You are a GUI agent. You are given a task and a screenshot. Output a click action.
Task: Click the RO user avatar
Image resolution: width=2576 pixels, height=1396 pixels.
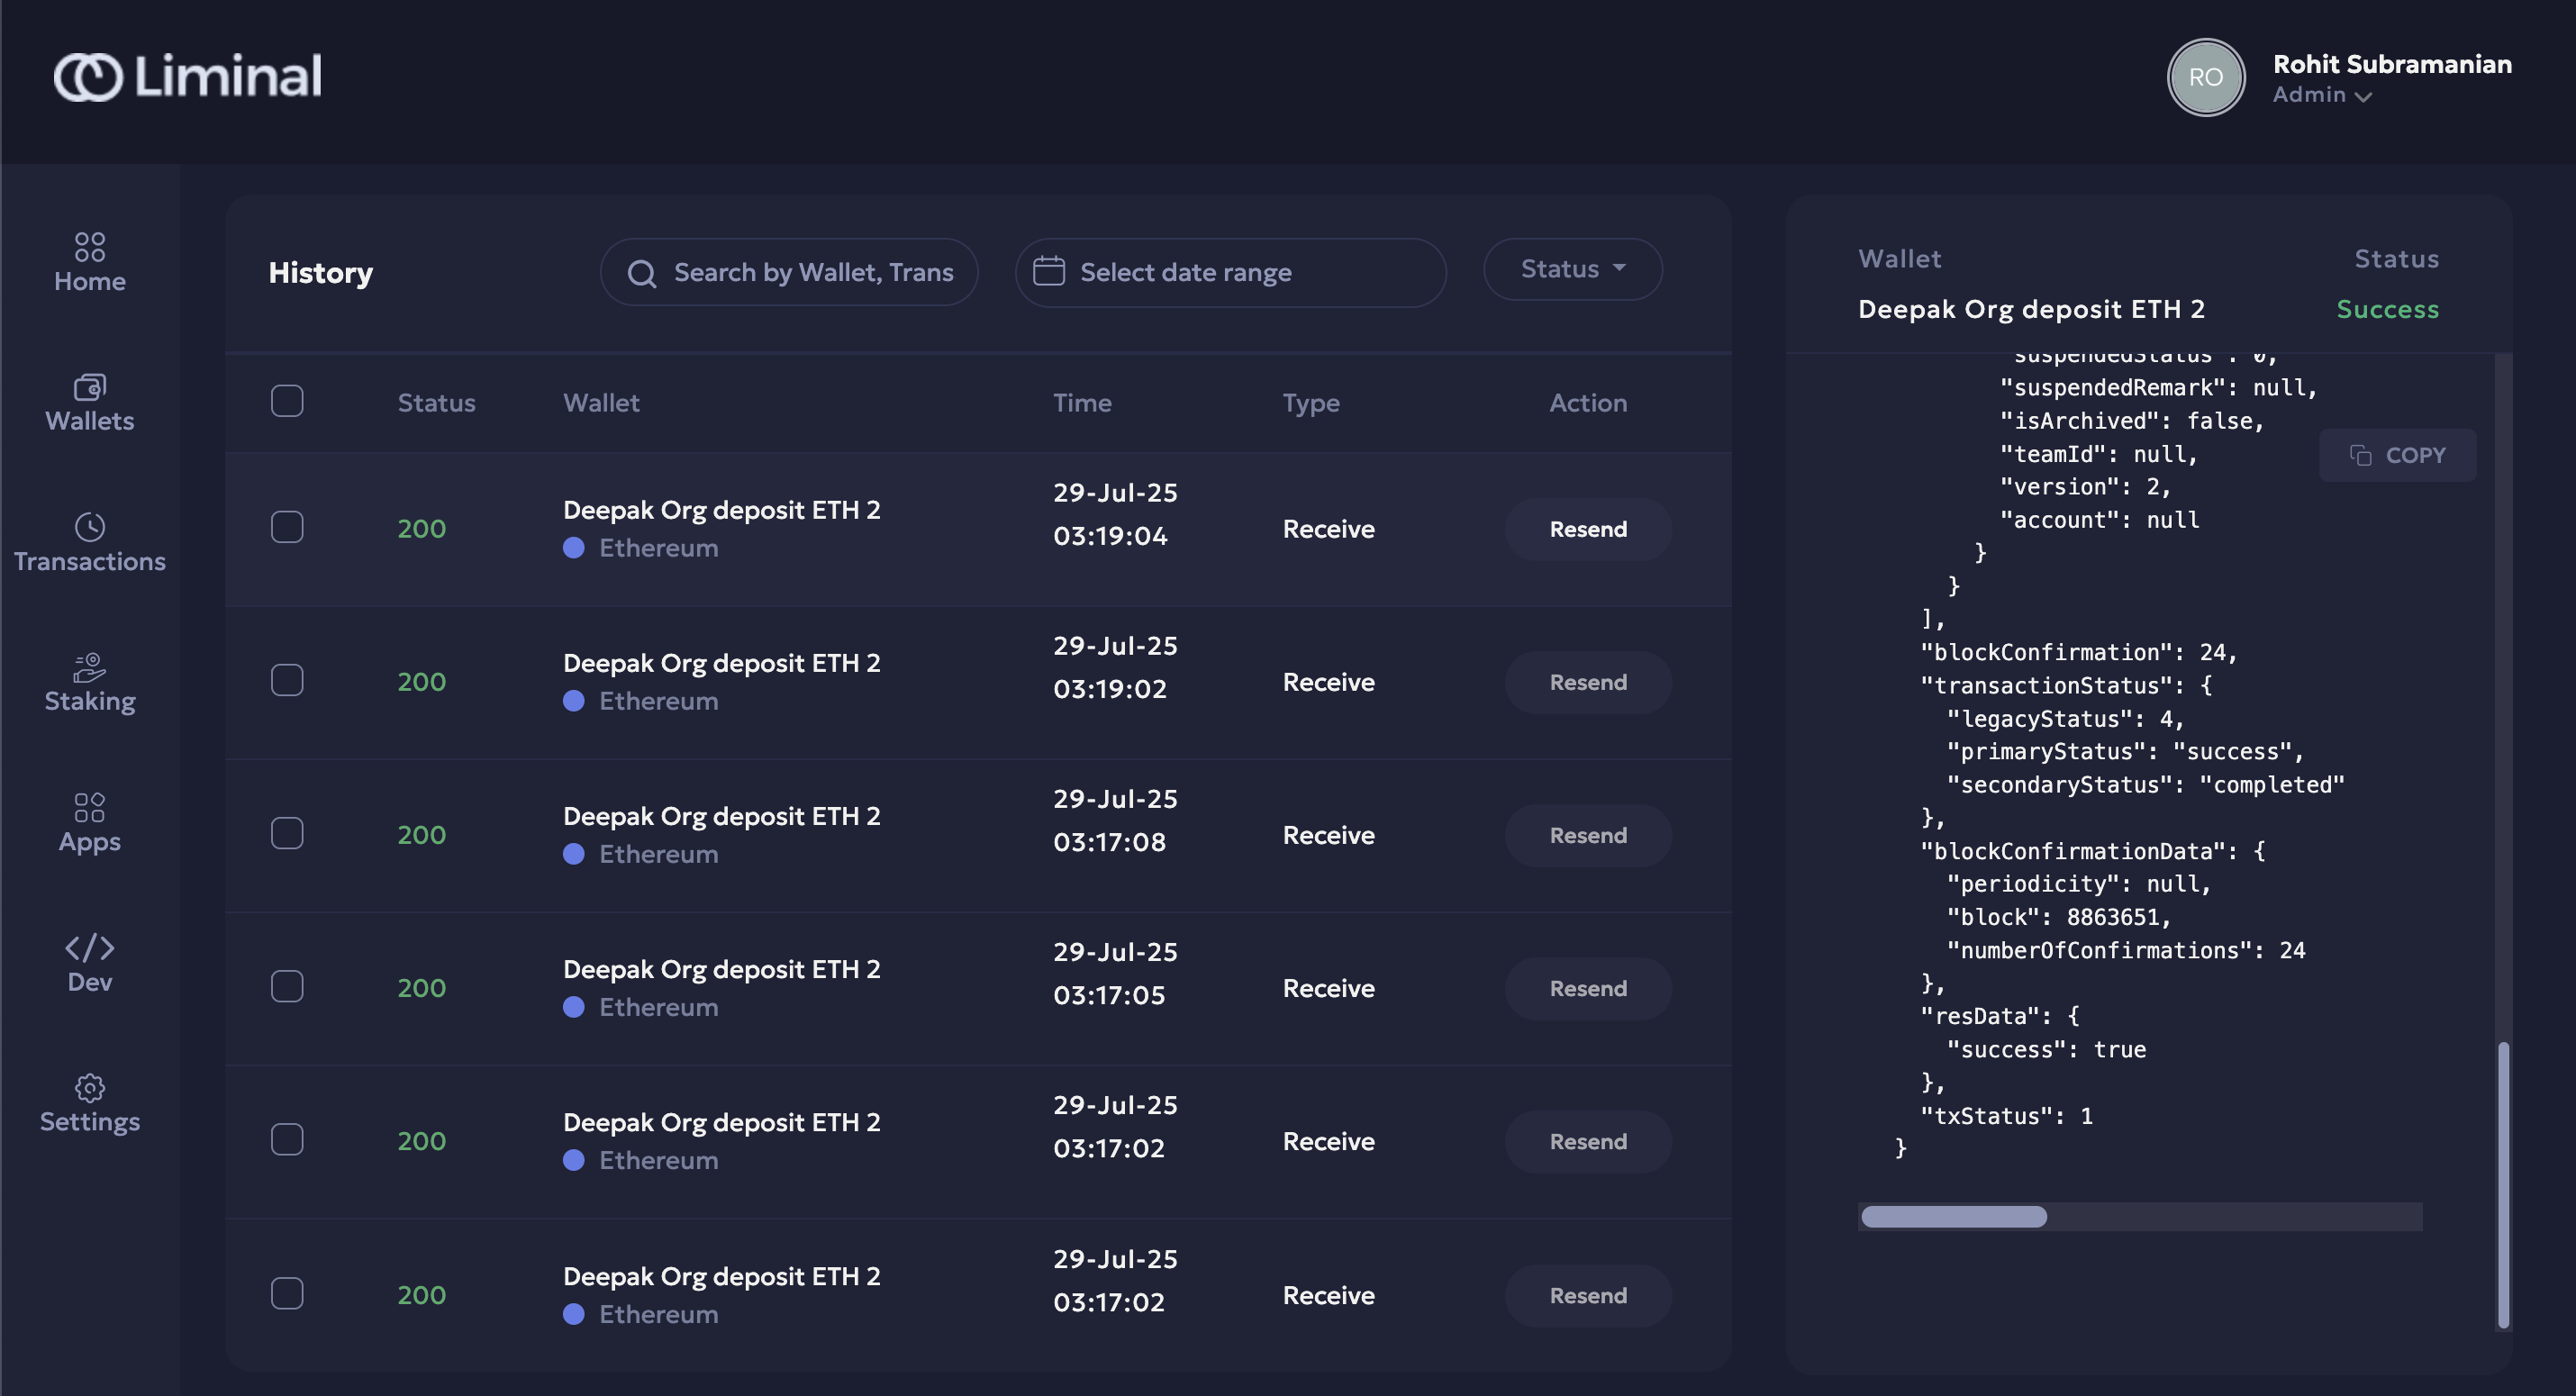pos(2206,77)
